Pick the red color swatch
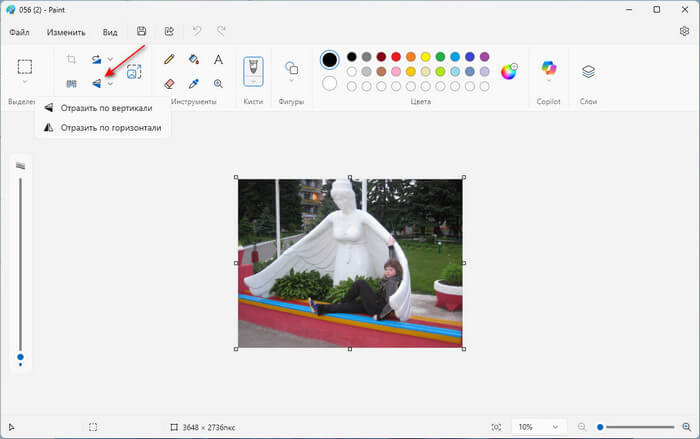Screen dimensions: 700x439 click(x=397, y=57)
